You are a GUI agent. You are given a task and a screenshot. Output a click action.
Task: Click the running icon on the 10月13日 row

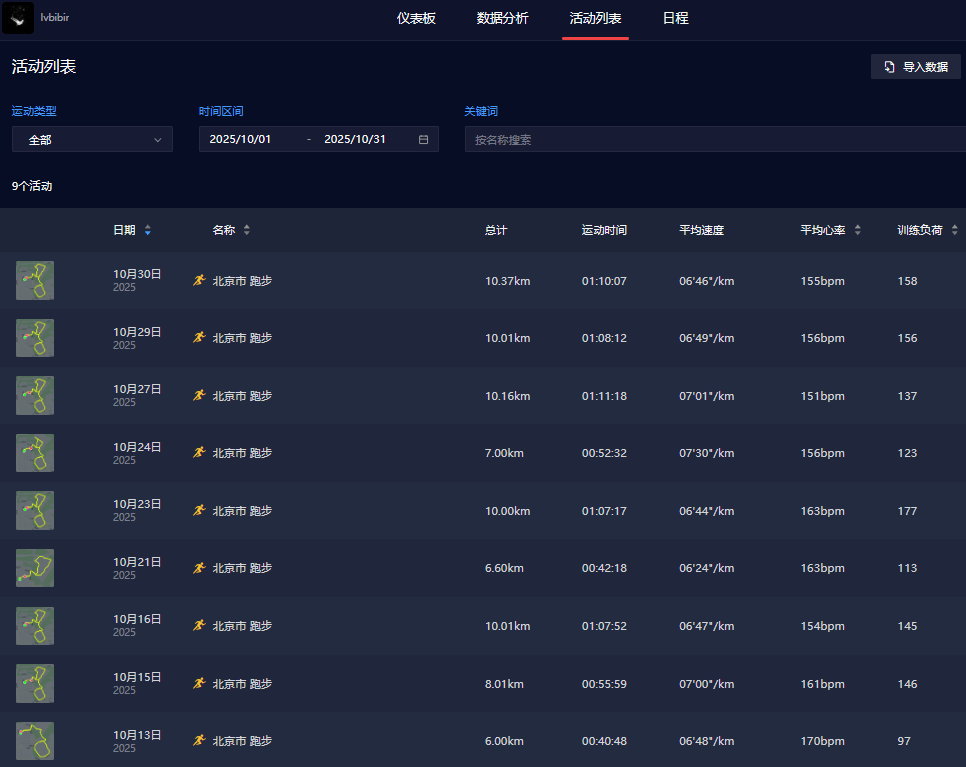(199, 741)
